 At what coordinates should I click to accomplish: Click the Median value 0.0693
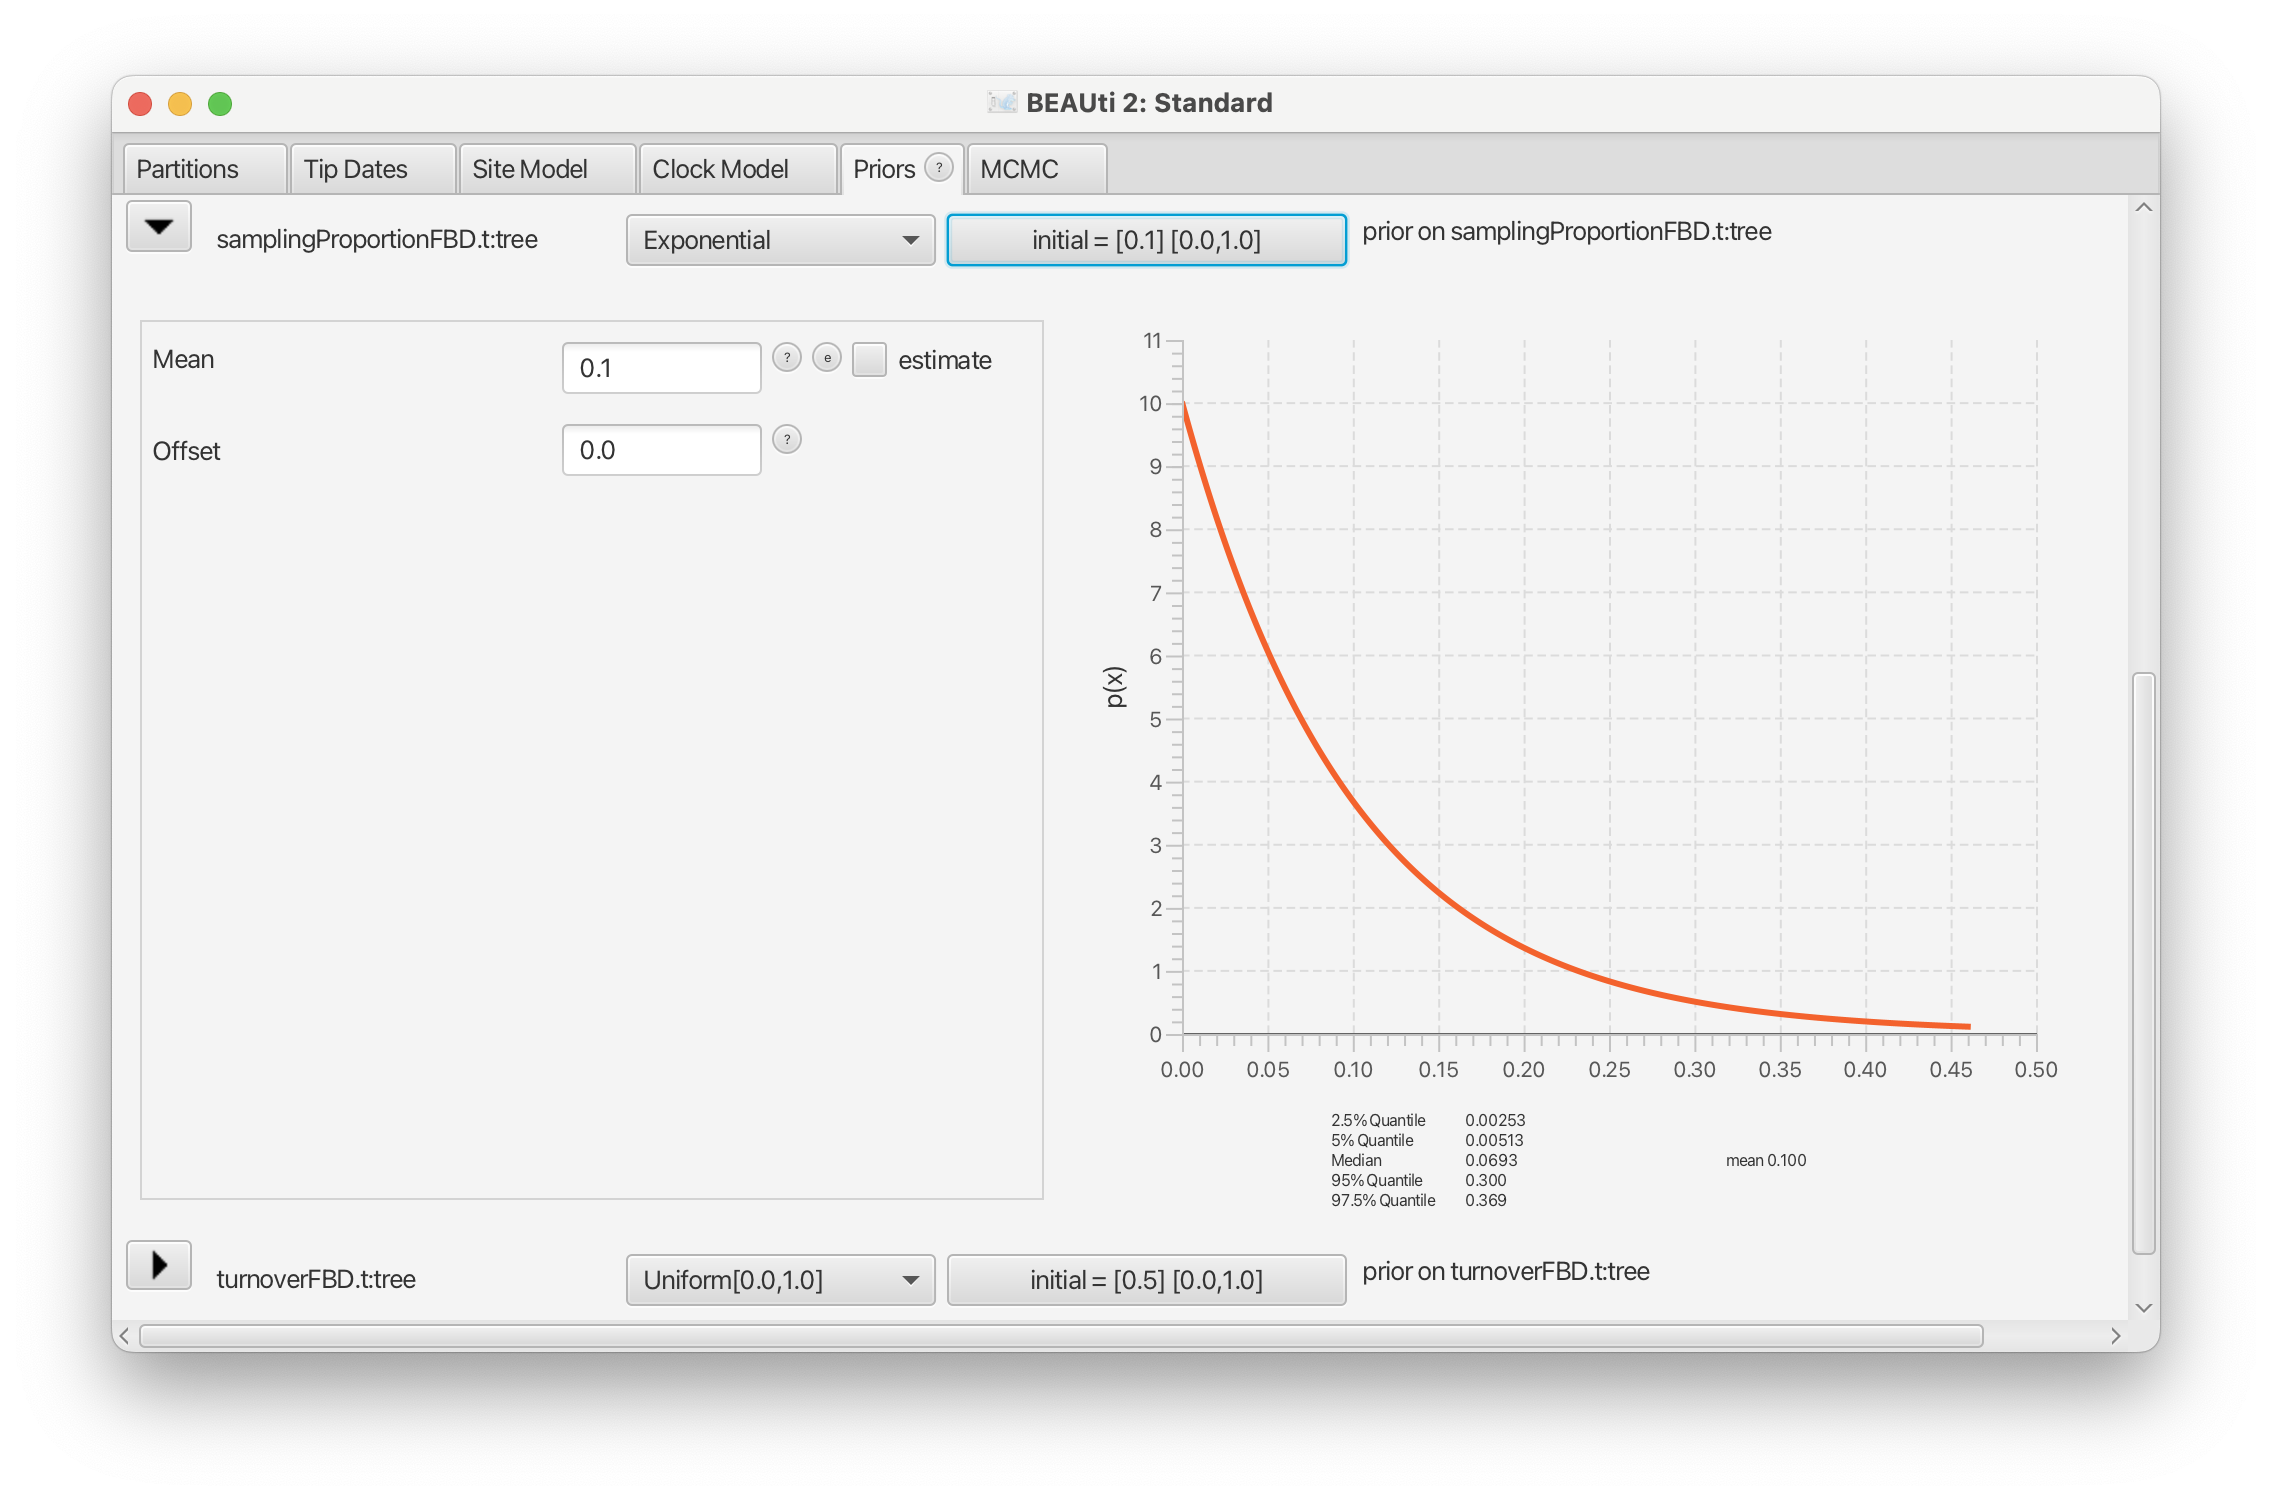click(1491, 1160)
